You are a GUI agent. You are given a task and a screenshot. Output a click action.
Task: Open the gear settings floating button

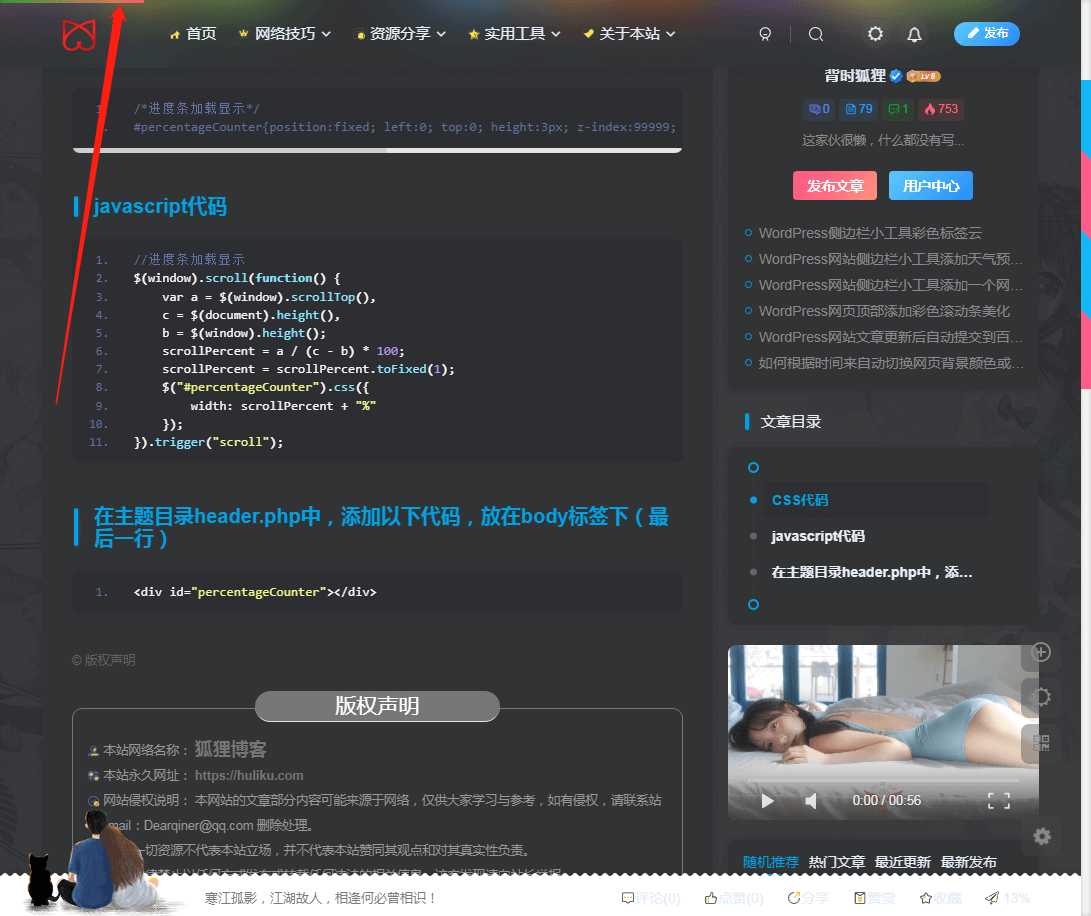coord(1042,836)
